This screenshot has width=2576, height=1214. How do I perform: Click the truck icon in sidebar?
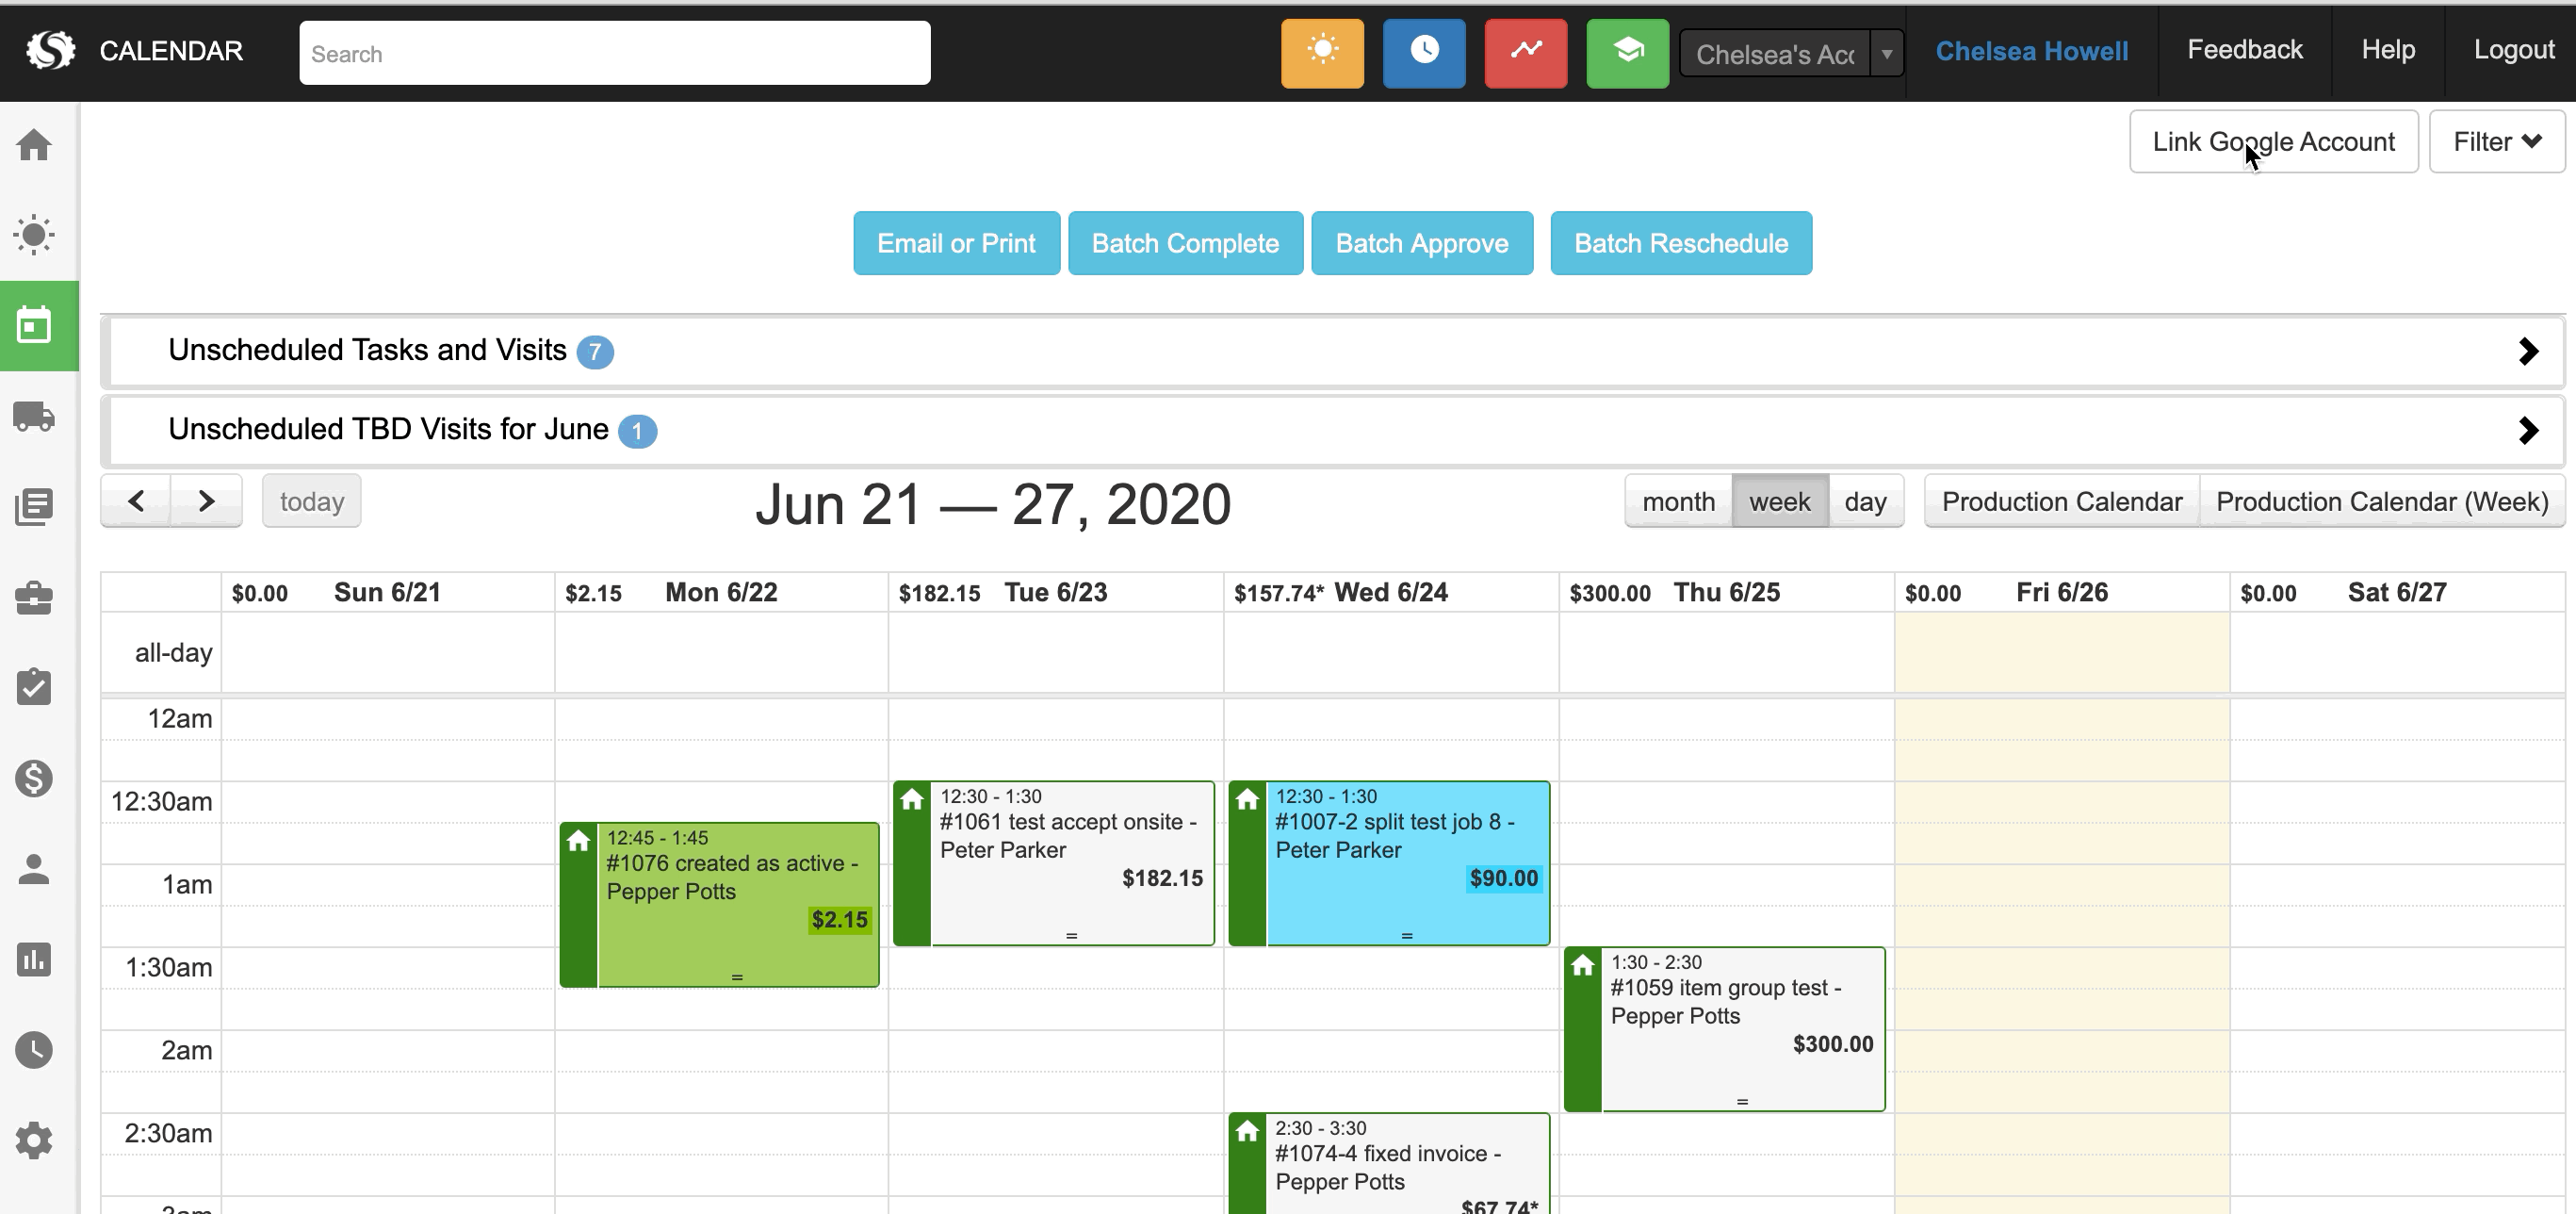click(x=34, y=416)
